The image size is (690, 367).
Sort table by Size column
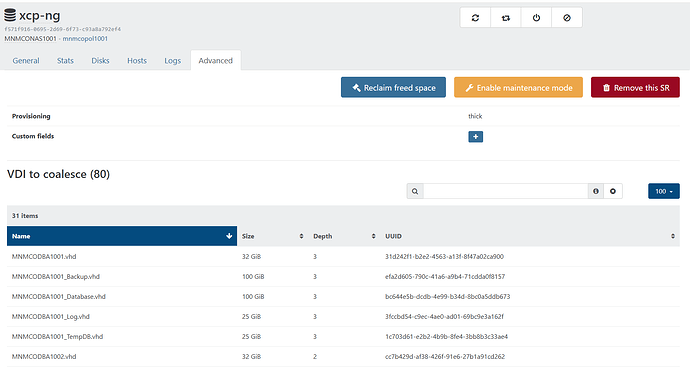click(272, 236)
